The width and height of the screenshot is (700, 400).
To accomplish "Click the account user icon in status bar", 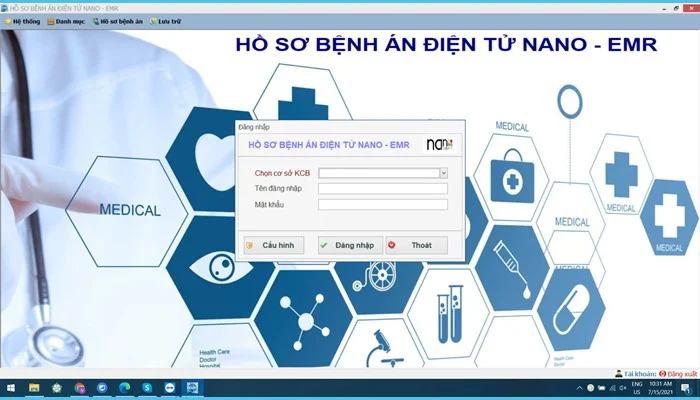I will 619,374.
